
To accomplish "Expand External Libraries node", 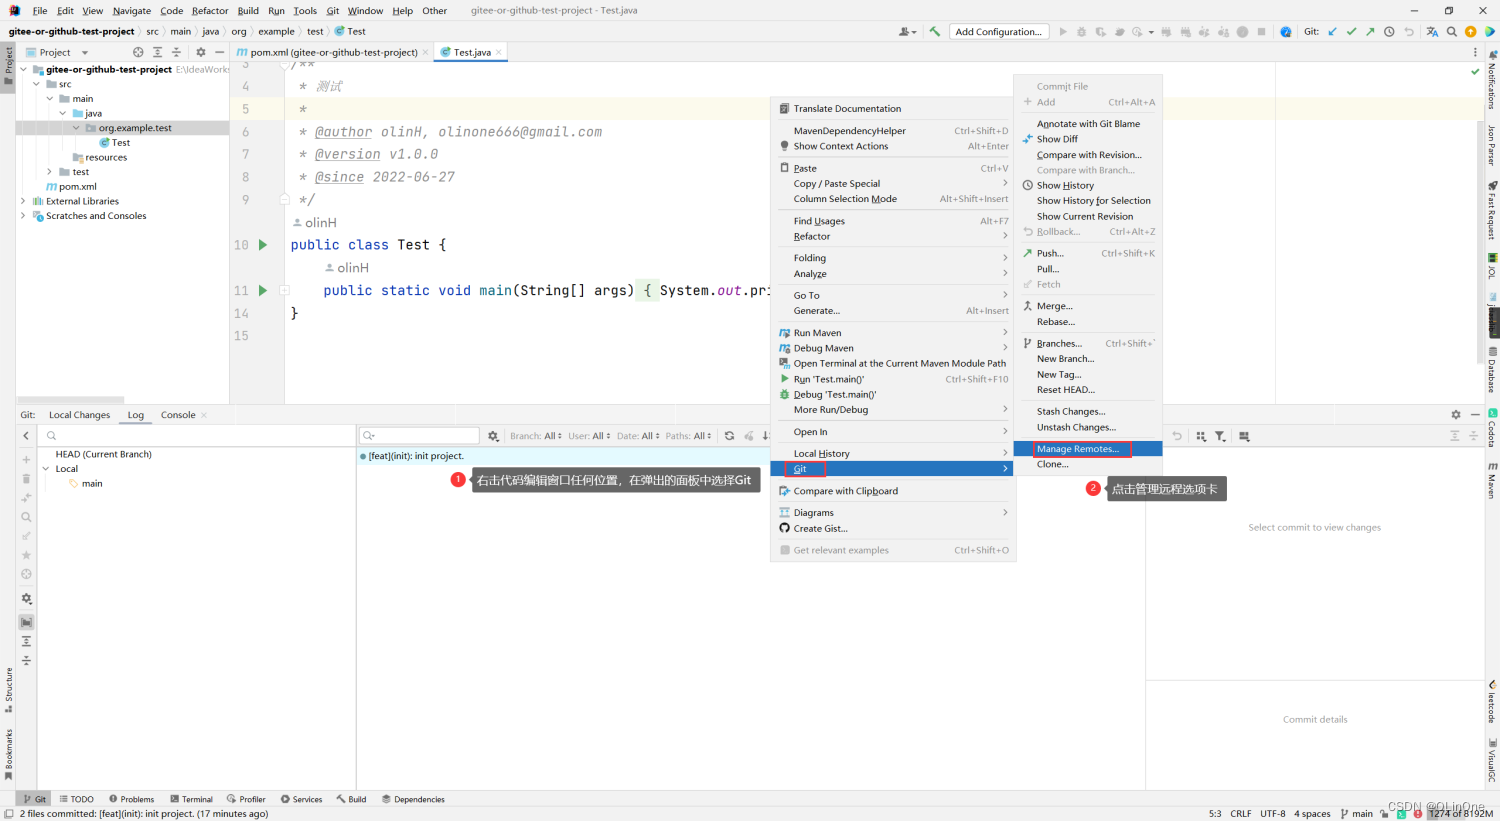I will click(23, 201).
